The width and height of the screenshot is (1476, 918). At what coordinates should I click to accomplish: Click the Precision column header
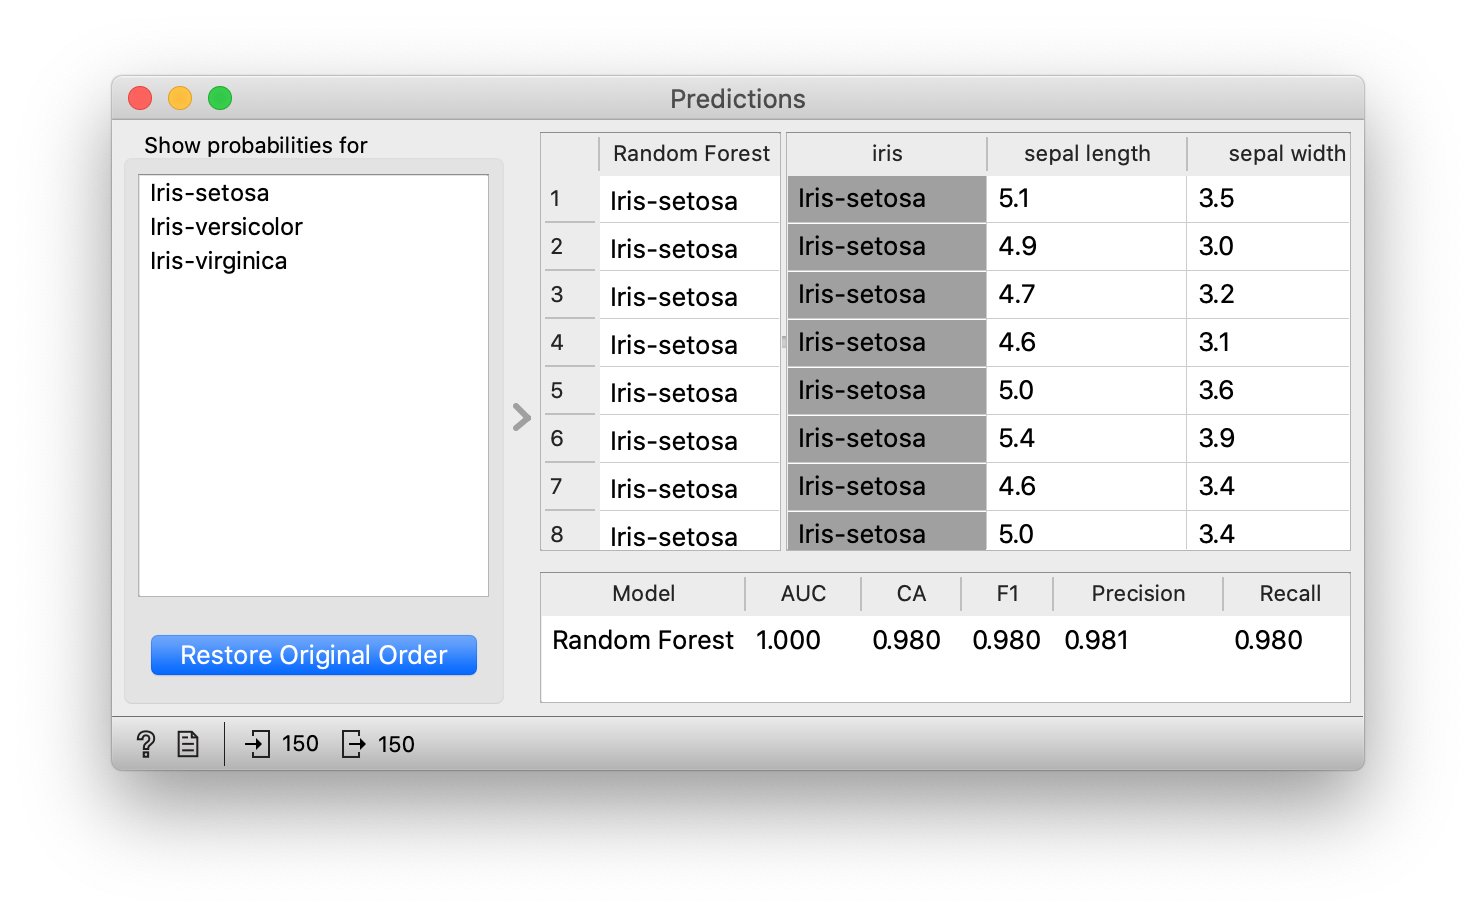(1138, 594)
